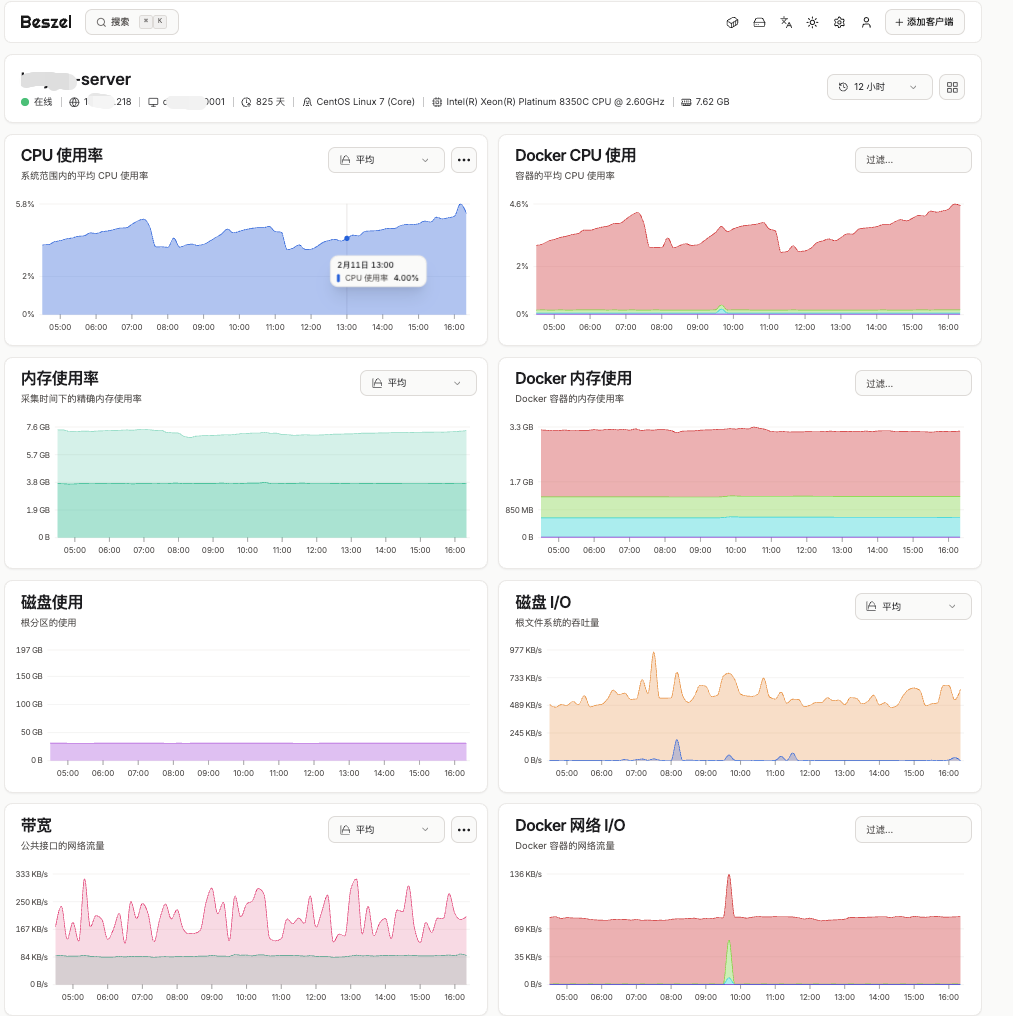This screenshot has width=1013, height=1016.
Task: Click the disk drive icon in header
Action: [759, 22]
